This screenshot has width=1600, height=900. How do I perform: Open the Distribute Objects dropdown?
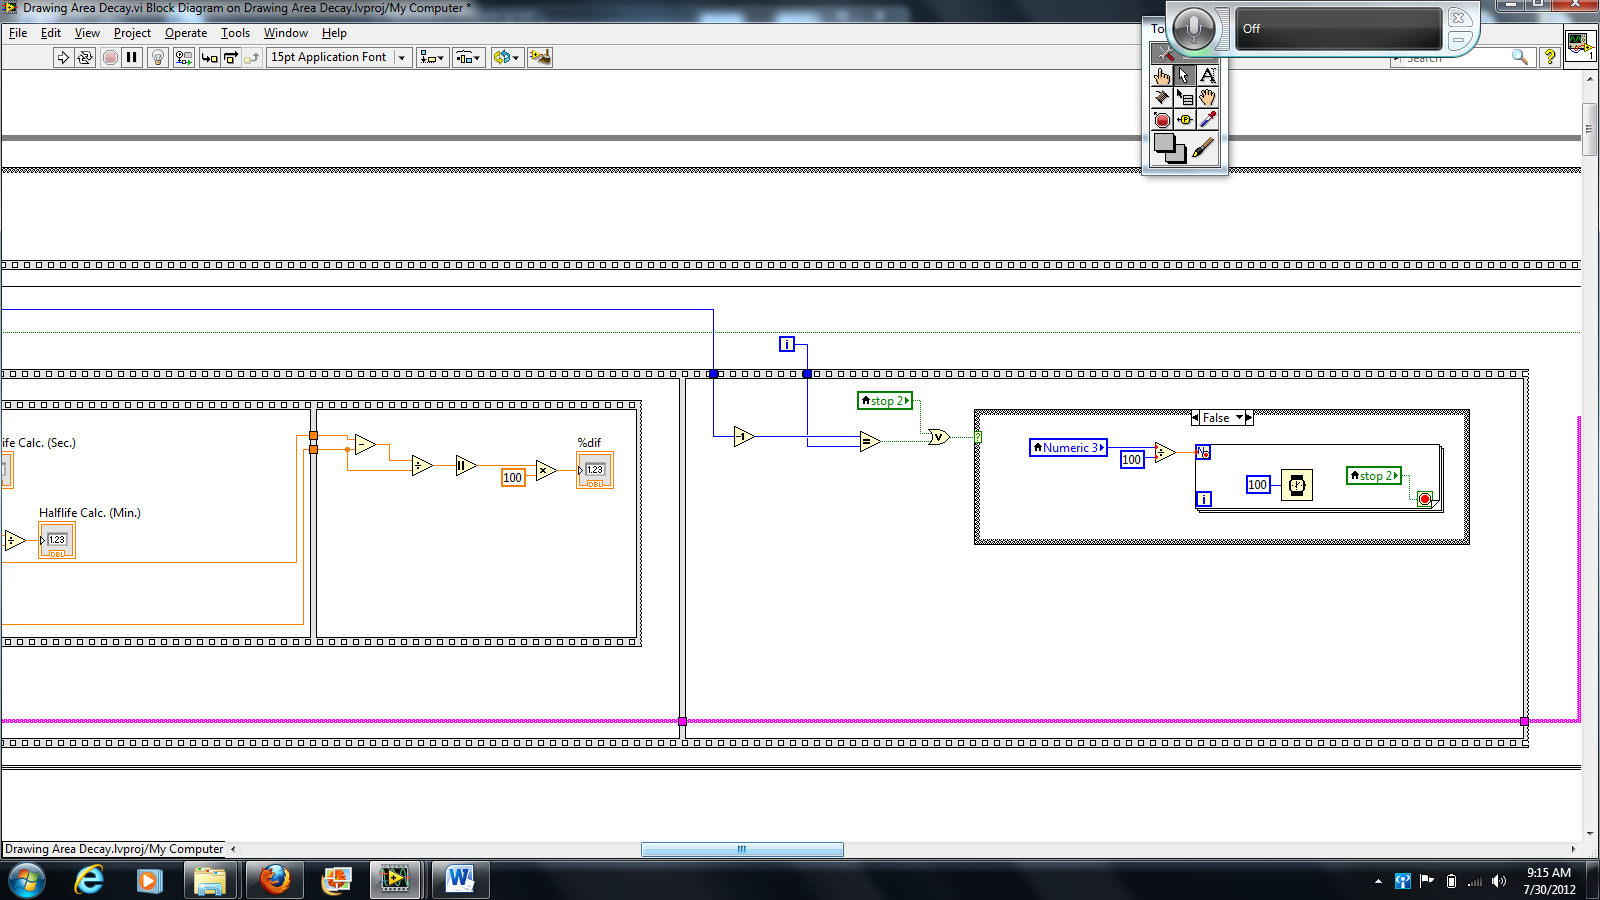[x=468, y=57]
